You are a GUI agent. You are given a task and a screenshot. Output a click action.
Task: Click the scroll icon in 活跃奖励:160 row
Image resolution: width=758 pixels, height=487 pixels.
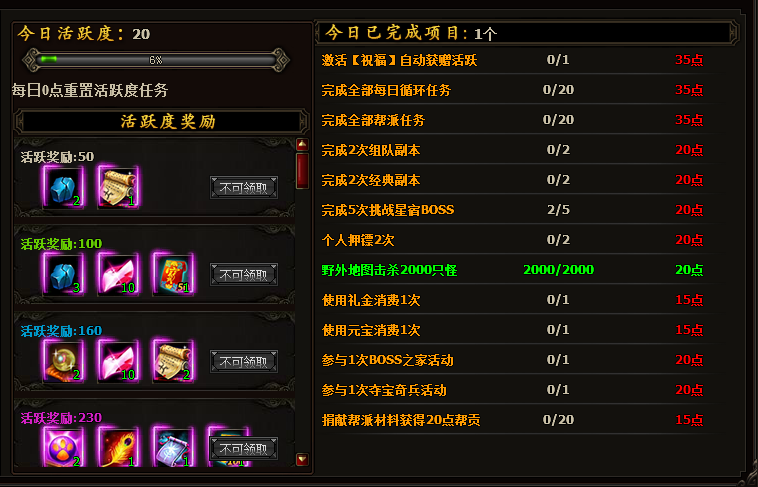[173, 361]
